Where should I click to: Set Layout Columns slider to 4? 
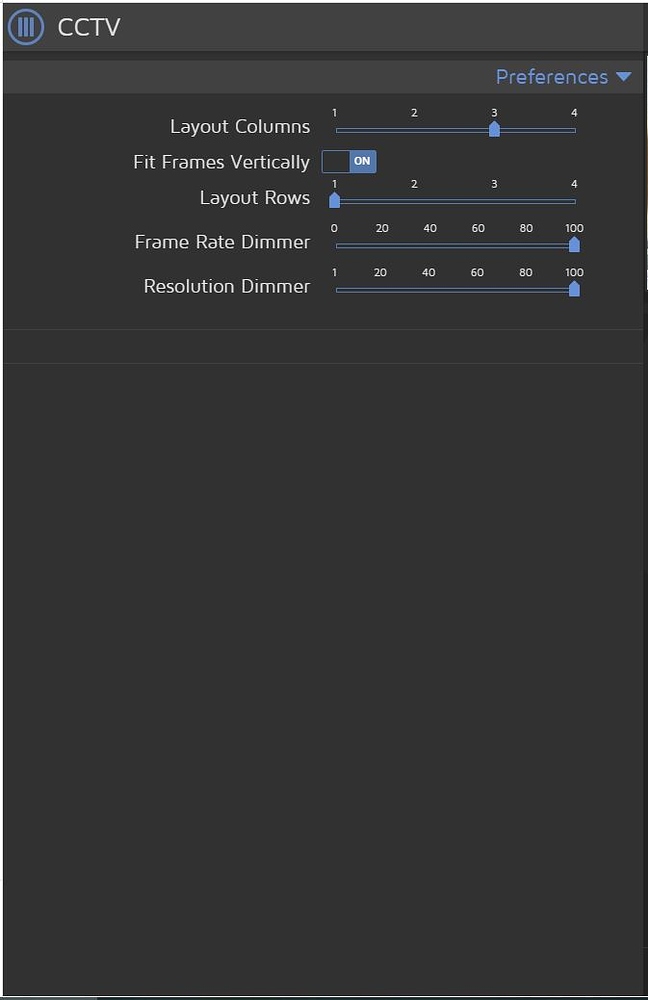pyautogui.click(x=574, y=130)
